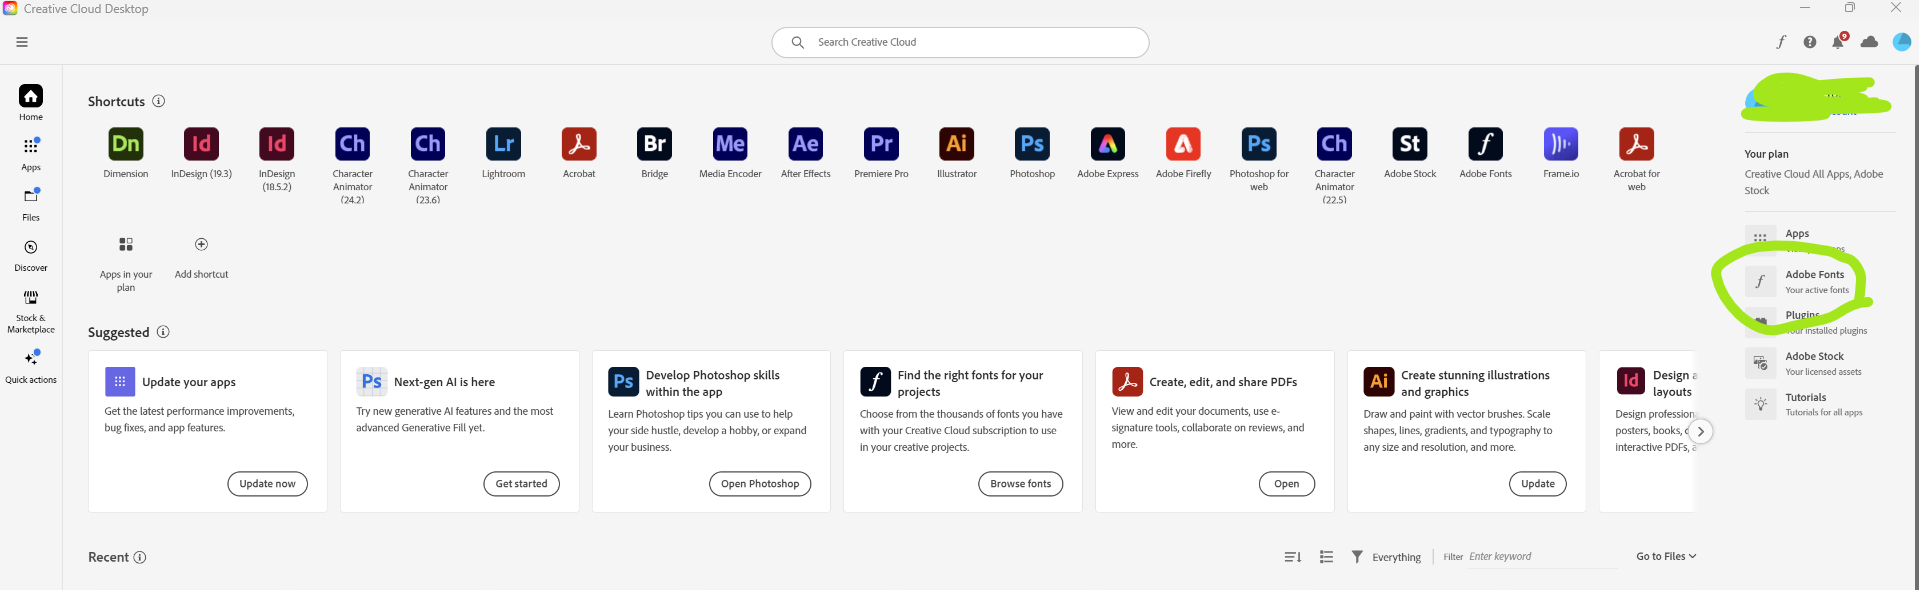Open the Help question mark icon
The width and height of the screenshot is (1919, 590).
pyautogui.click(x=1810, y=42)
